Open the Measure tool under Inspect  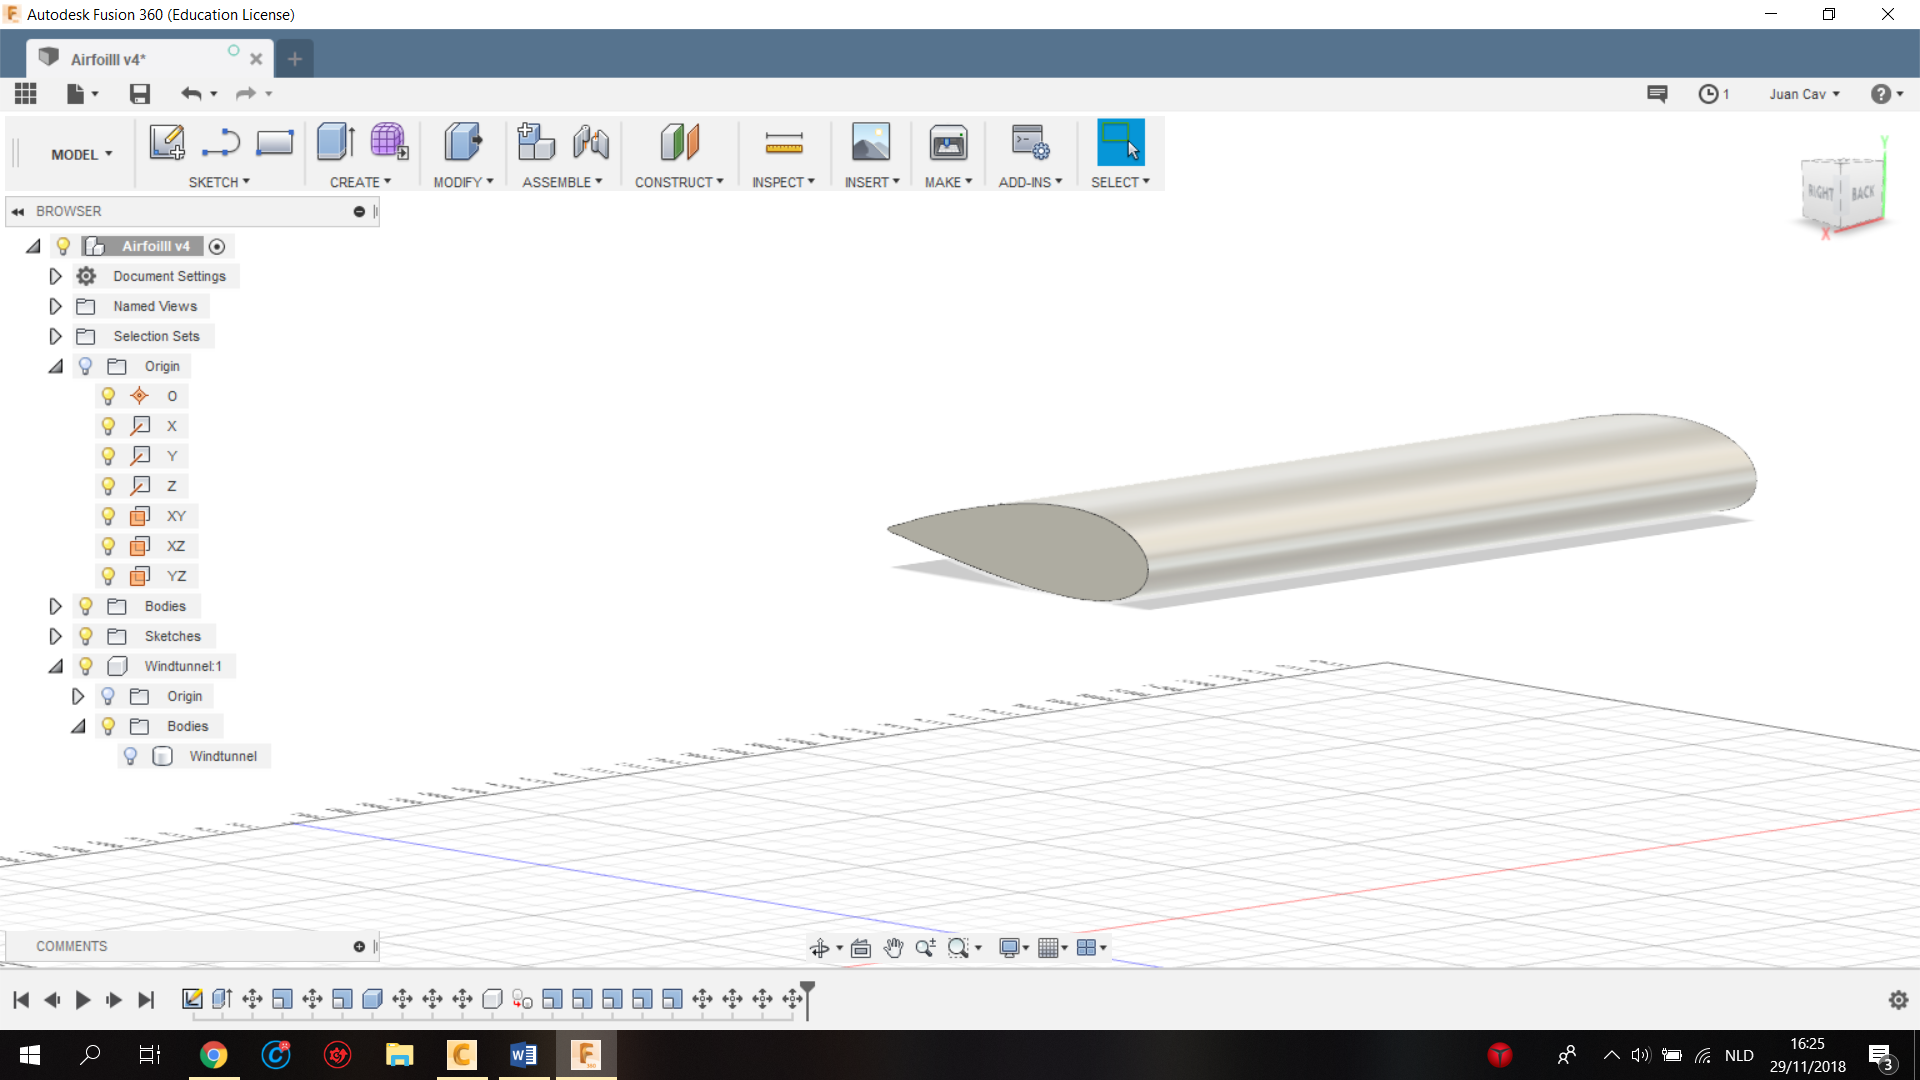(784, 142)
